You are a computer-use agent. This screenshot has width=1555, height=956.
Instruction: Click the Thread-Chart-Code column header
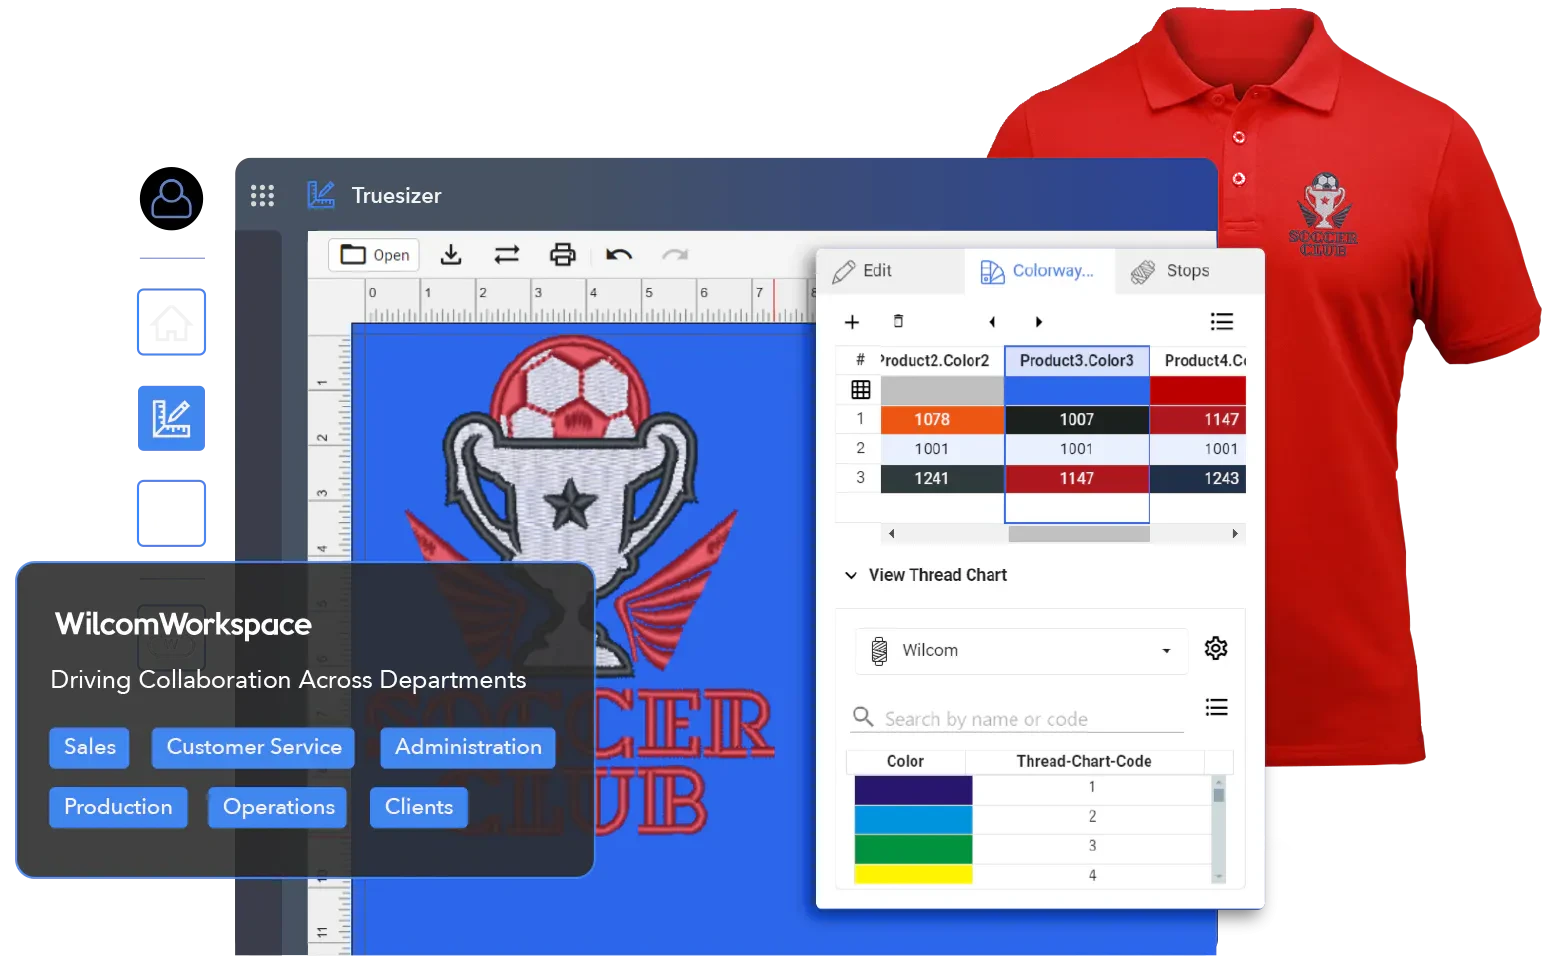(x=1084, y=761)
